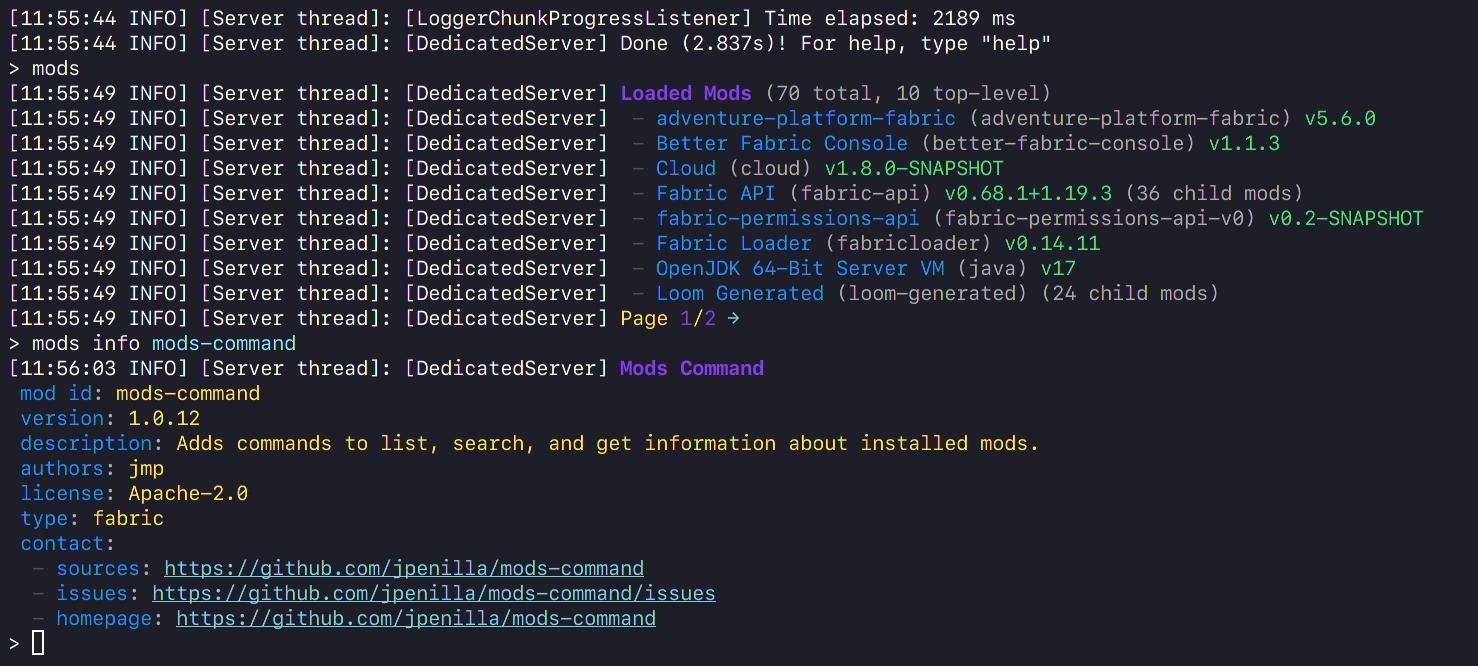Screen dimensions: 1478x666
Task: Click the Mods Command purple title
Action: click(x=691, y=369)
